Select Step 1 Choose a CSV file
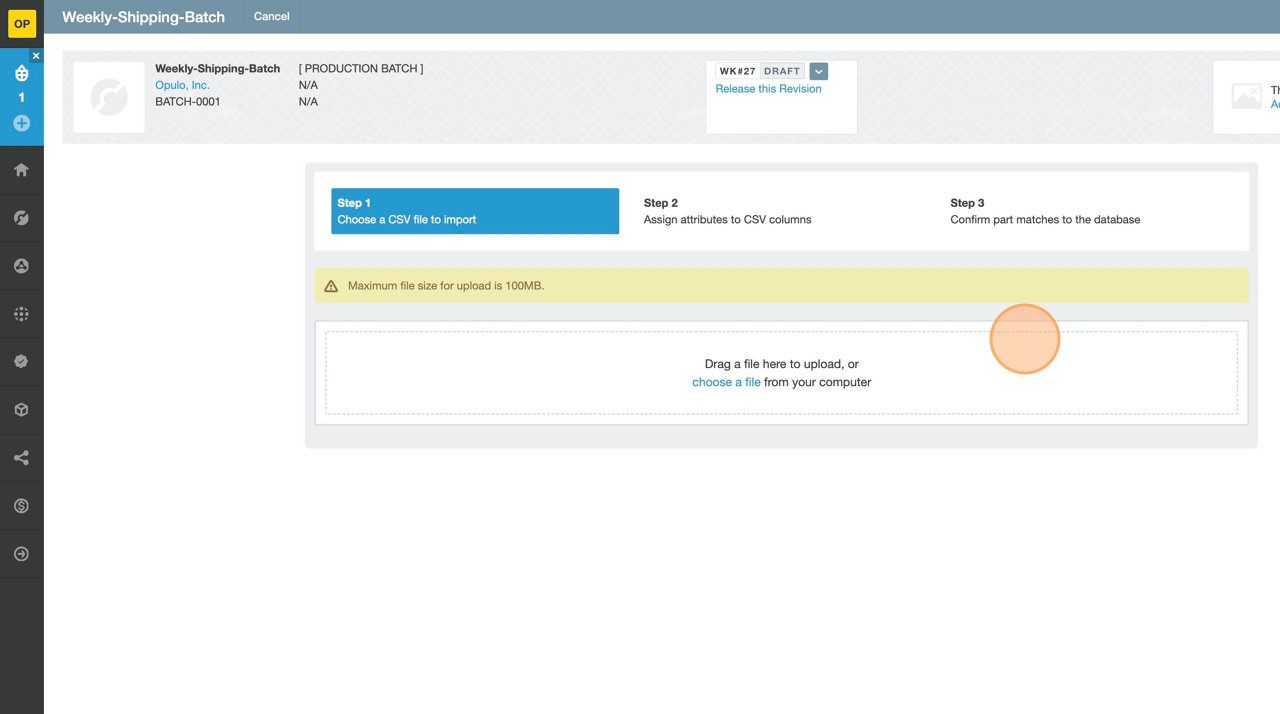Viewport: 1280px width, 714px height. [x=475, y=211]
